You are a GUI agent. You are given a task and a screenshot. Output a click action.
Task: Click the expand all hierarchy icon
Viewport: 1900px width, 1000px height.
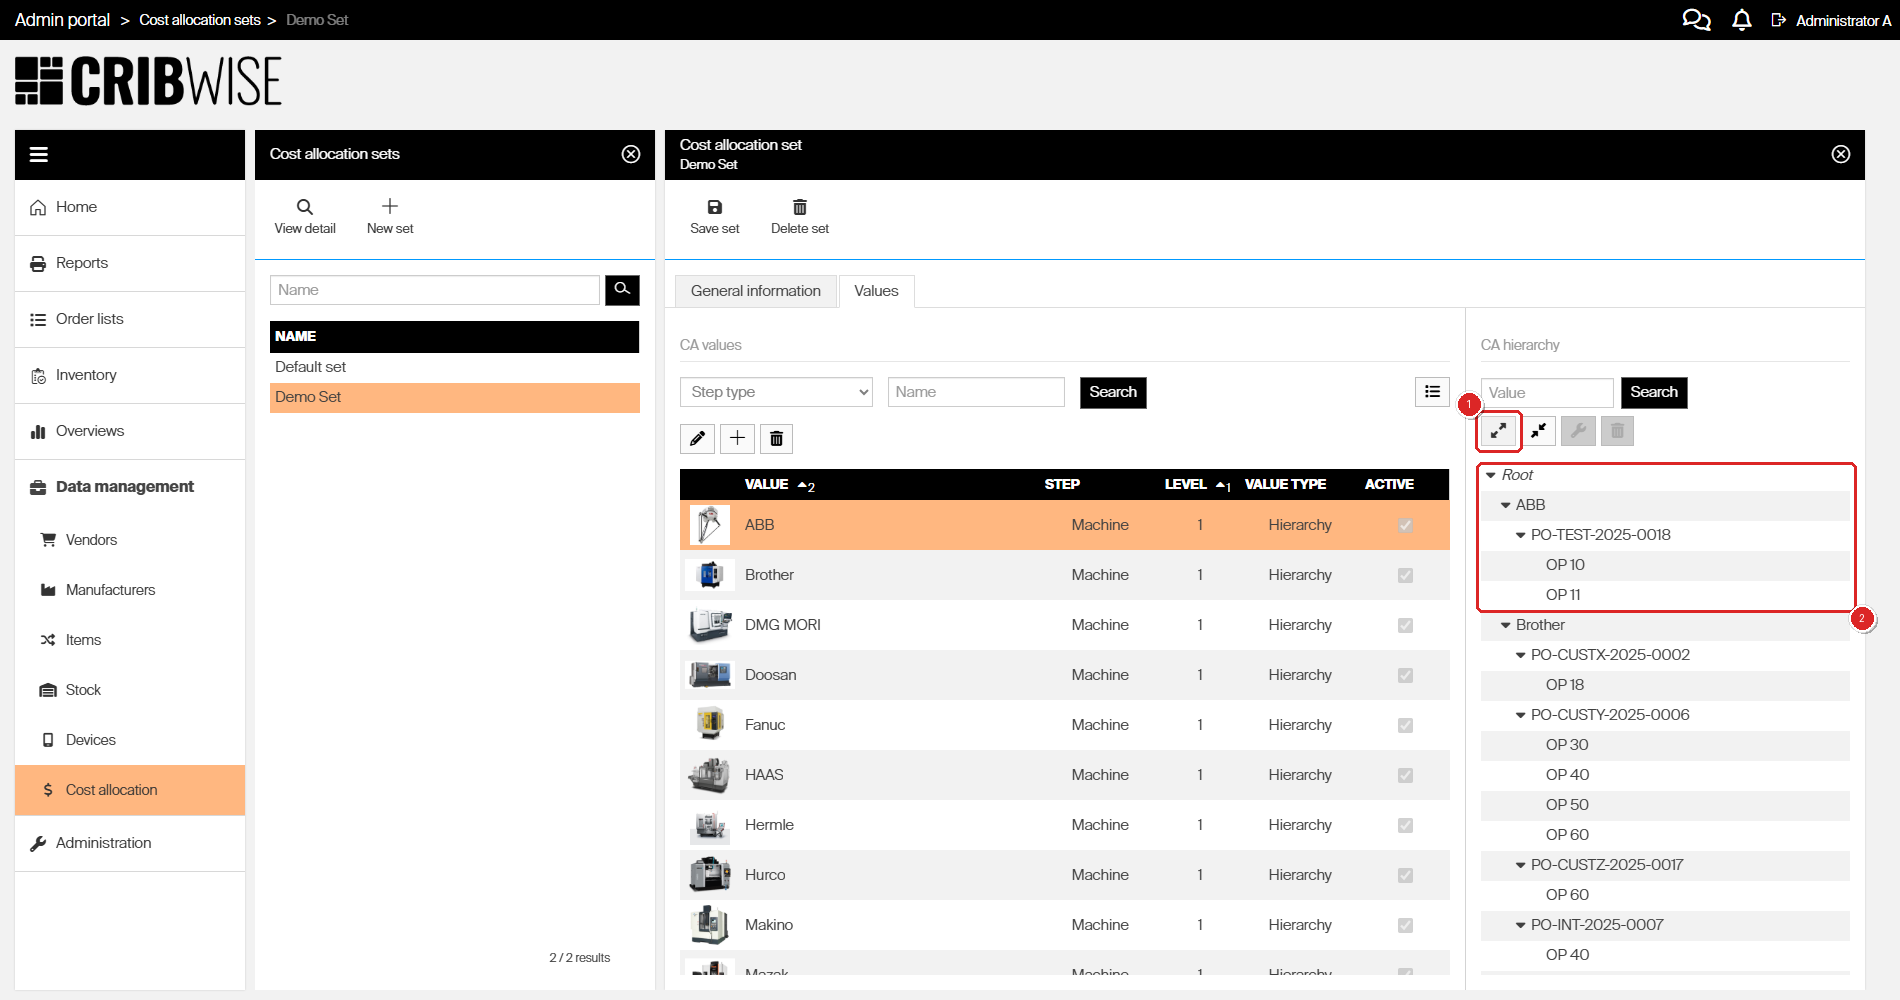tap(1498, 431)
